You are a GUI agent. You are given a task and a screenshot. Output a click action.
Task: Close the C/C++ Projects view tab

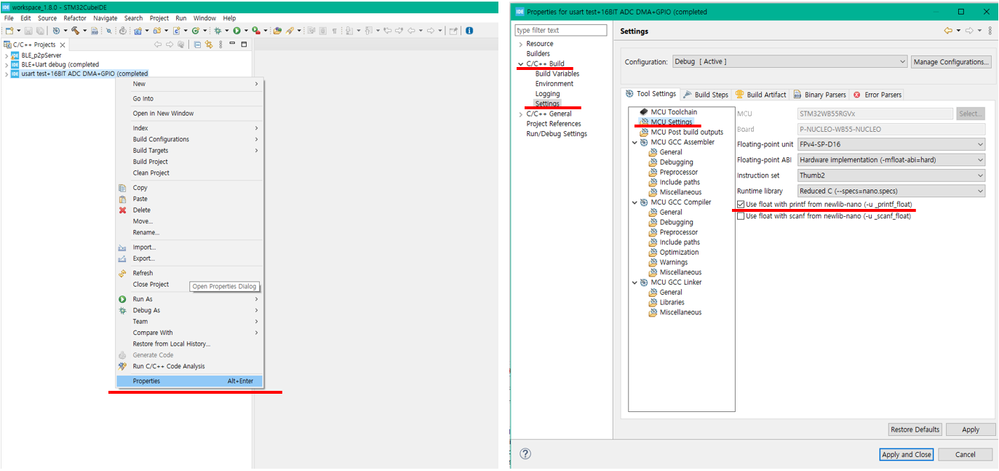click(62, 45)
